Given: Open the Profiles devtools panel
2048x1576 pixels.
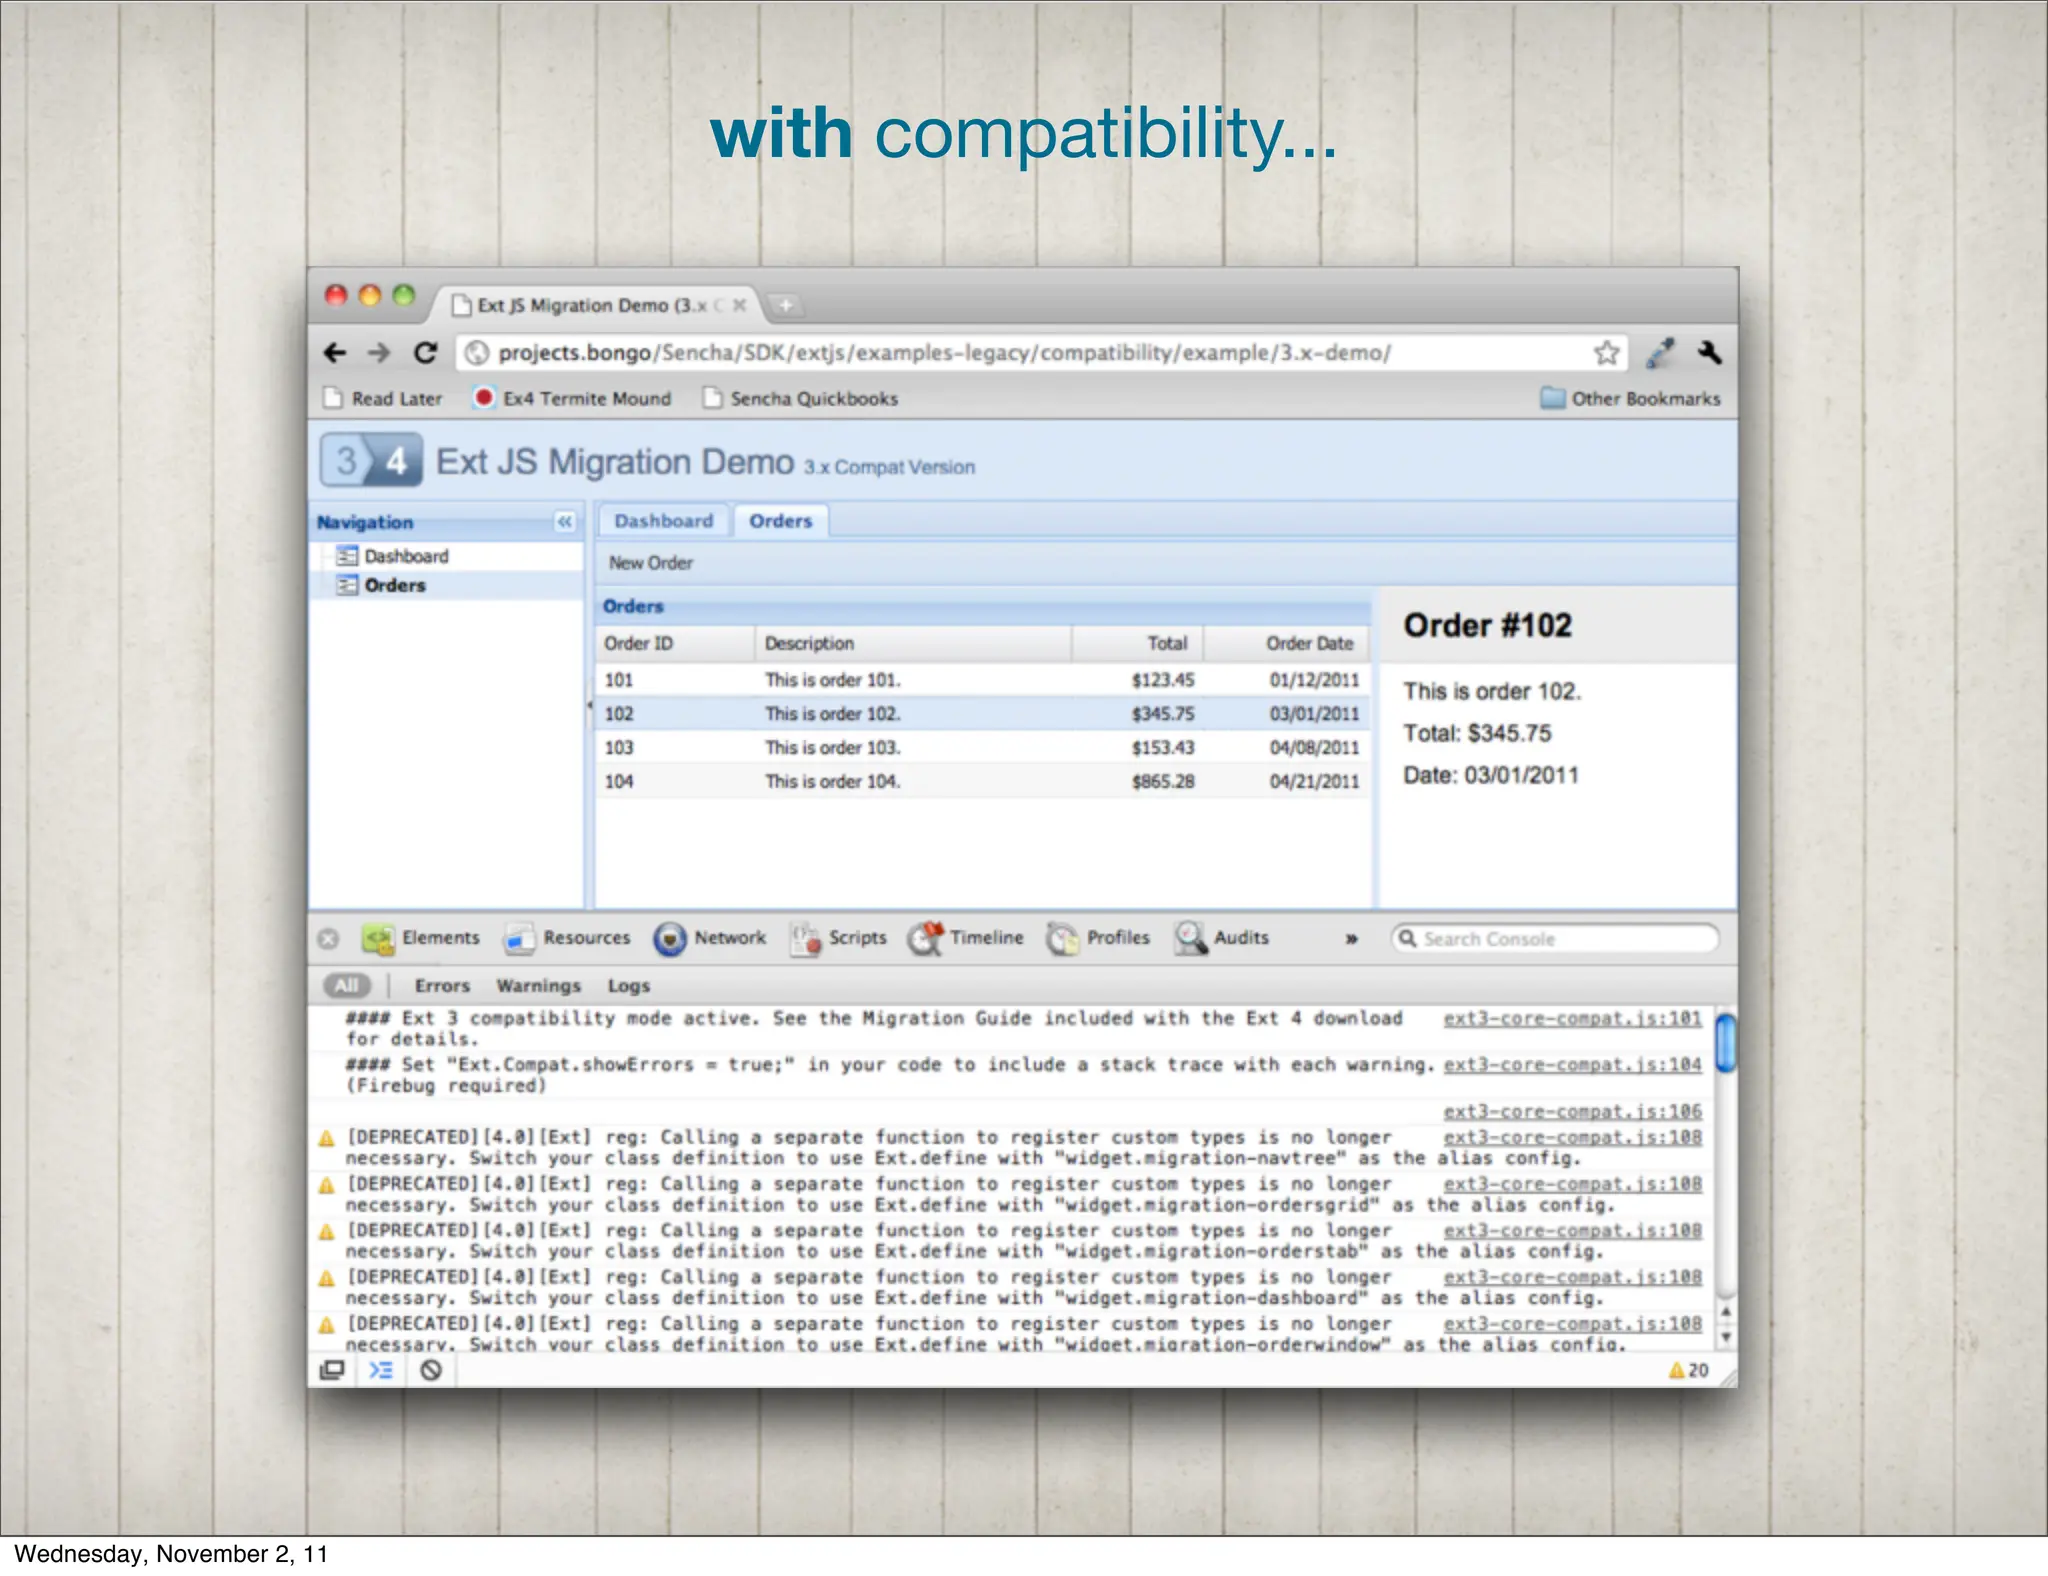Looking at the screenshot, I should point(1098,938).
